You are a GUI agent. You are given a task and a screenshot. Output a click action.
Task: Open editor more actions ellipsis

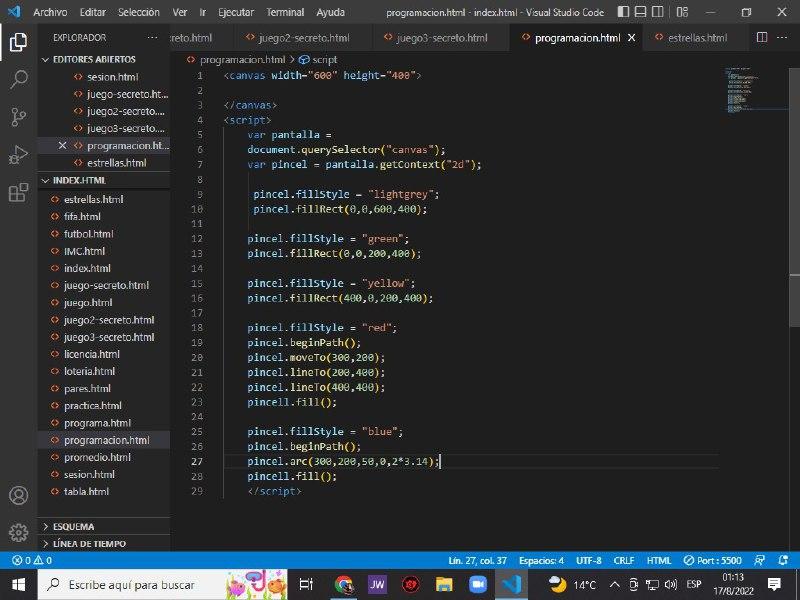782,37
